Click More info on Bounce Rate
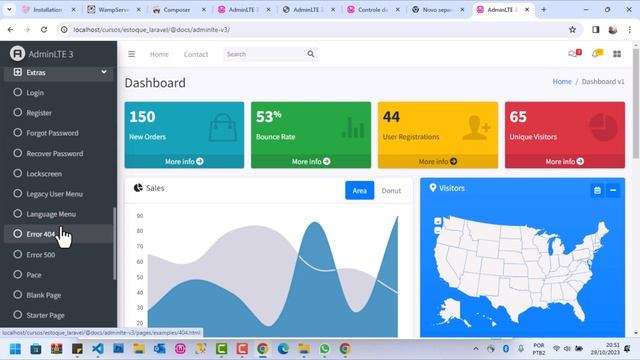Viewport: 640px width, 360px height. click(x=311, y=162)
